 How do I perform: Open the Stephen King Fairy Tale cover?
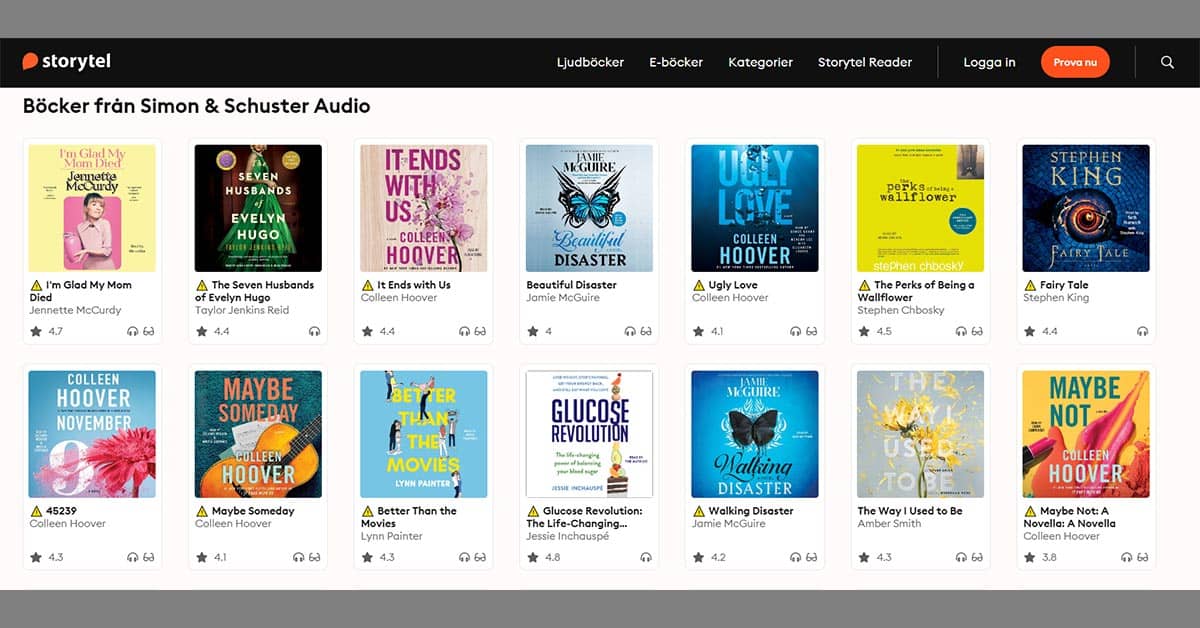point(1086,208)
